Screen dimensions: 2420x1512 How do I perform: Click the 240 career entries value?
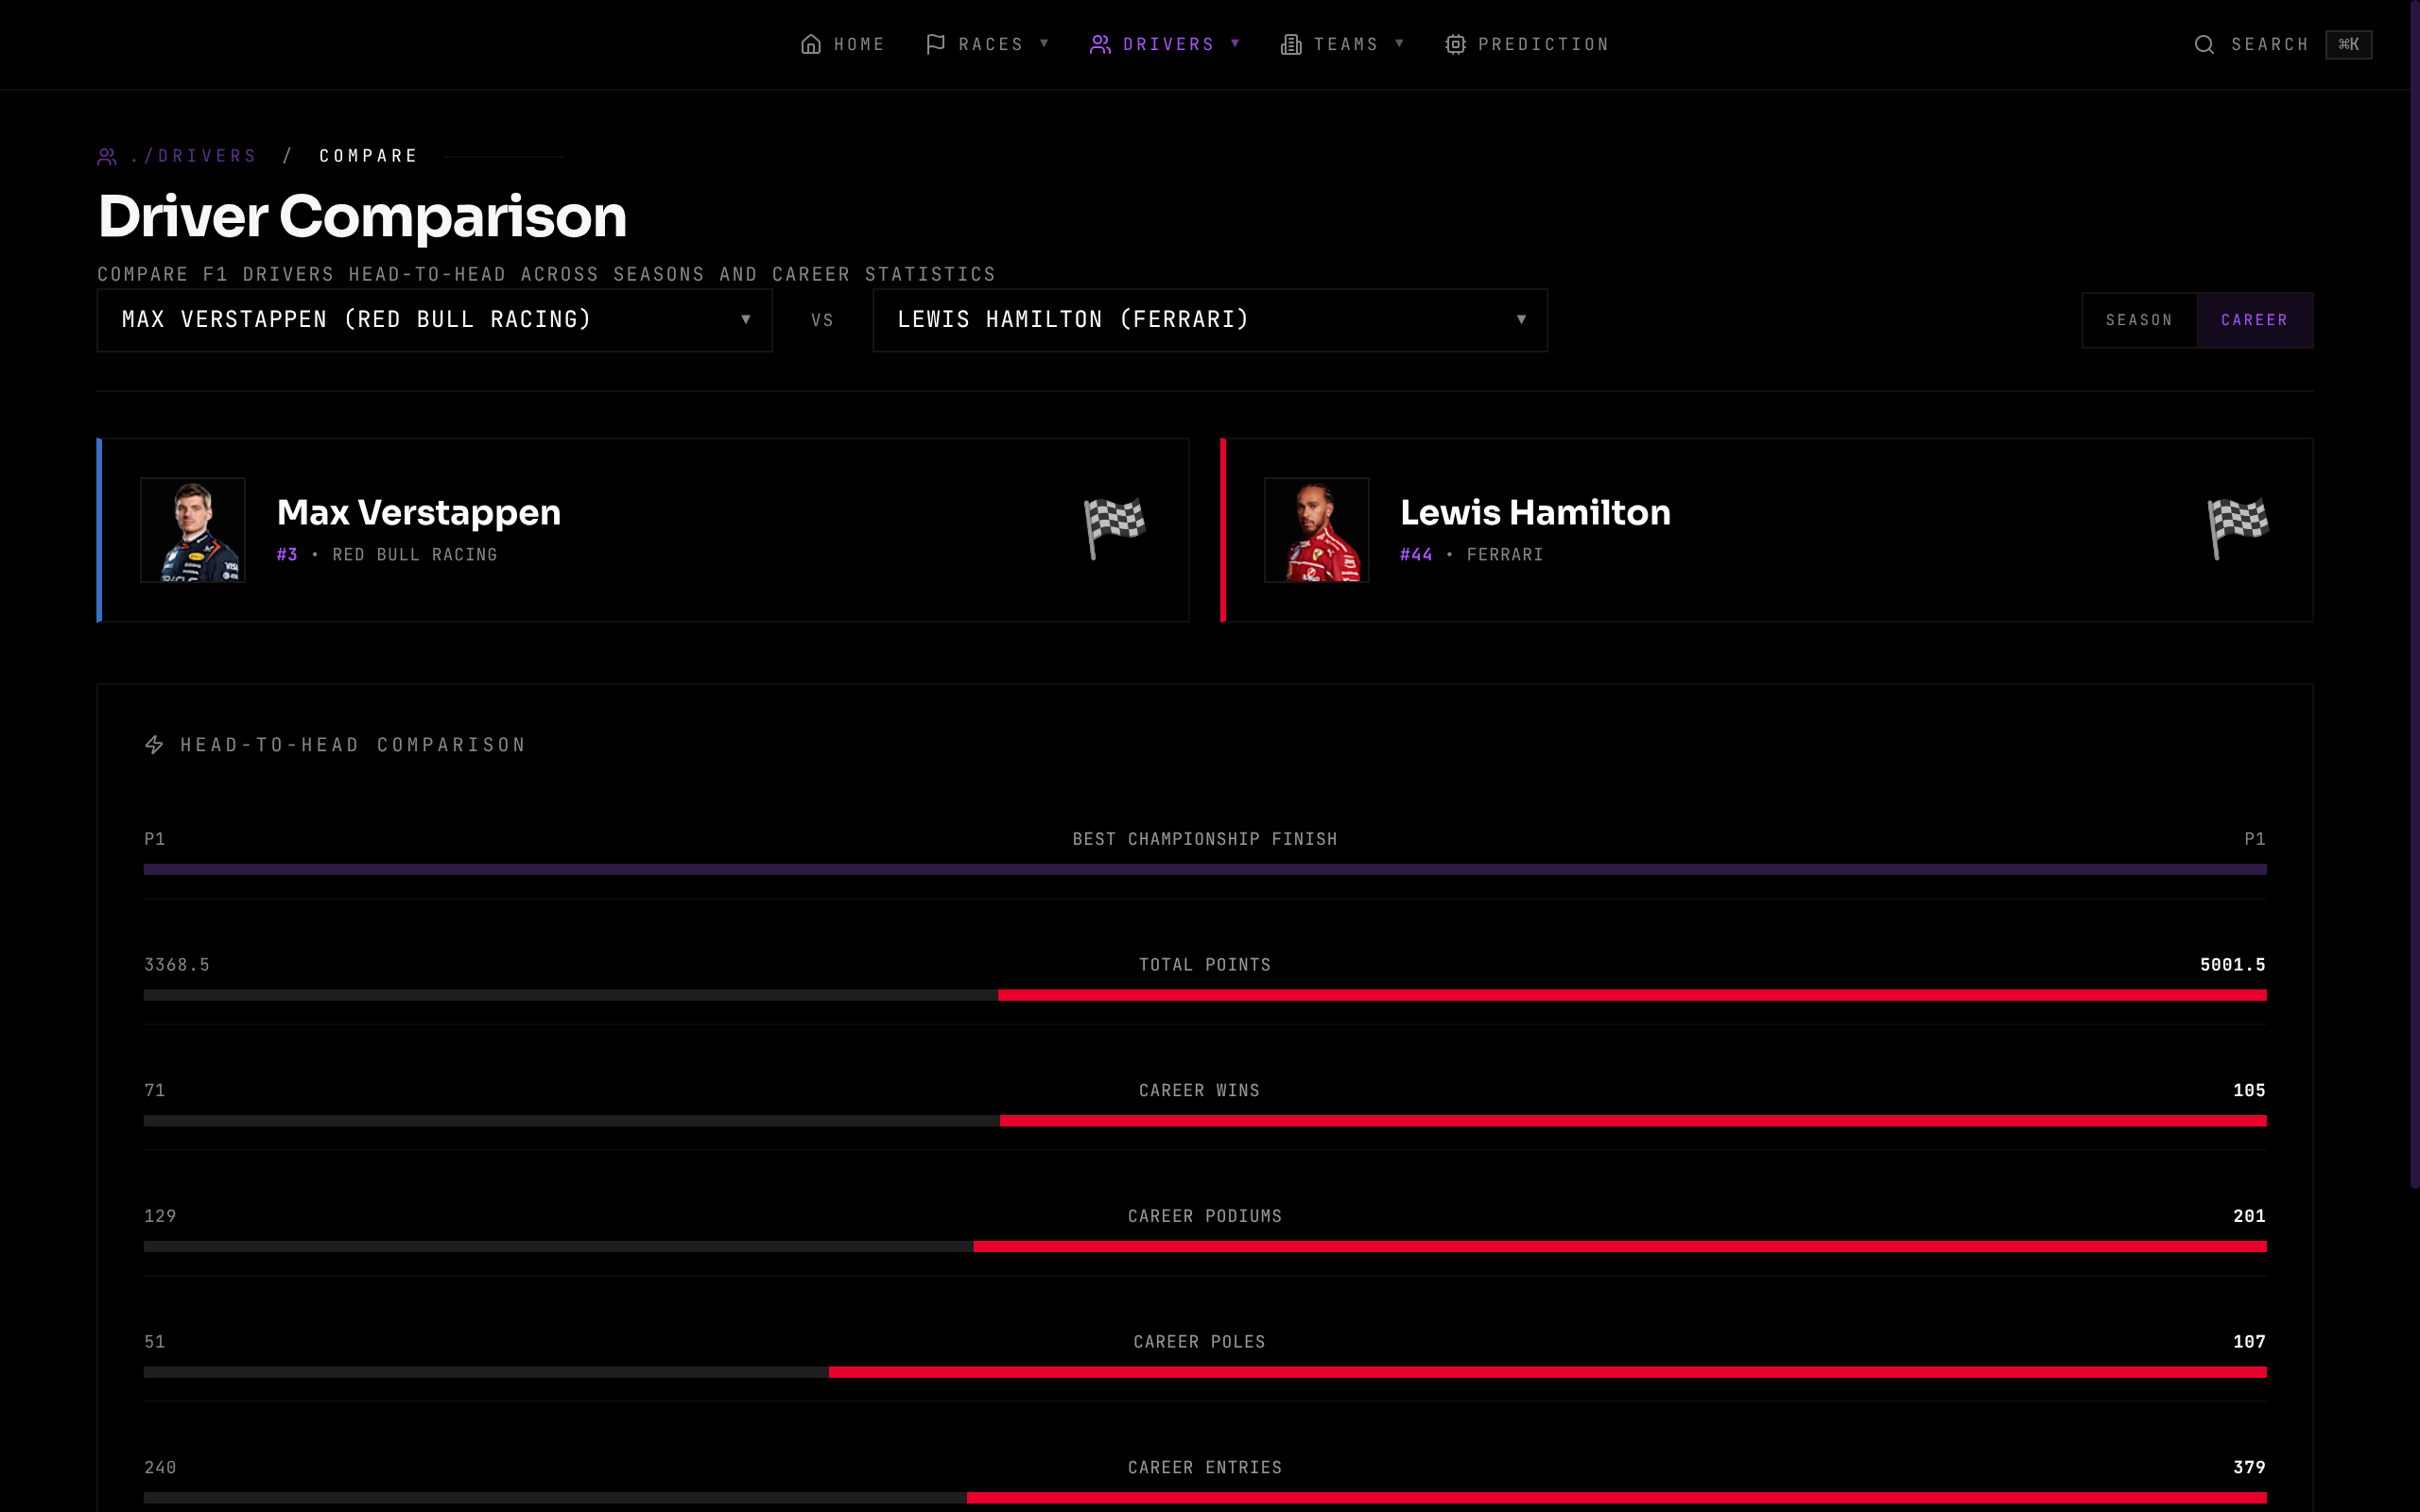tap(160, 1468)
